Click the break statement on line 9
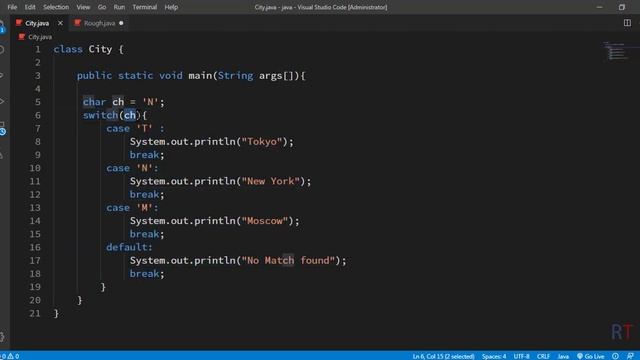640x360 pixels. click(x=147, y=155)
